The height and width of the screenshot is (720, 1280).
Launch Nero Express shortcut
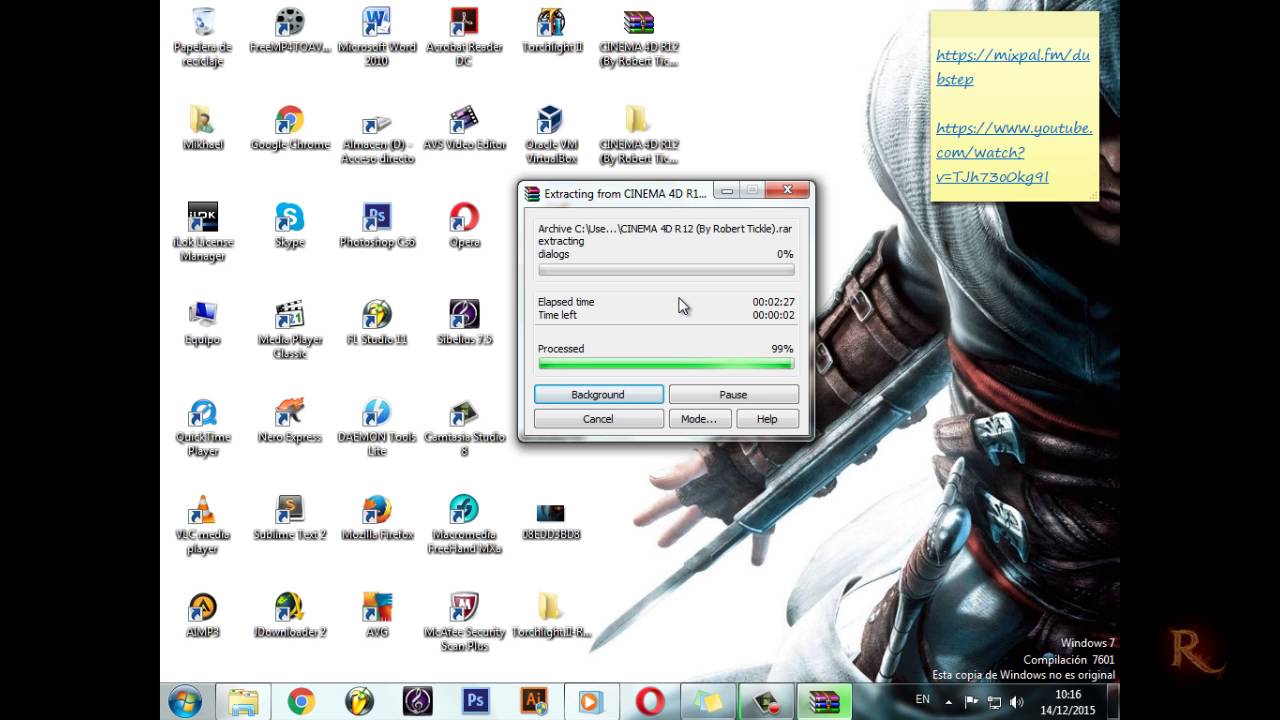(x=290, y=421)
